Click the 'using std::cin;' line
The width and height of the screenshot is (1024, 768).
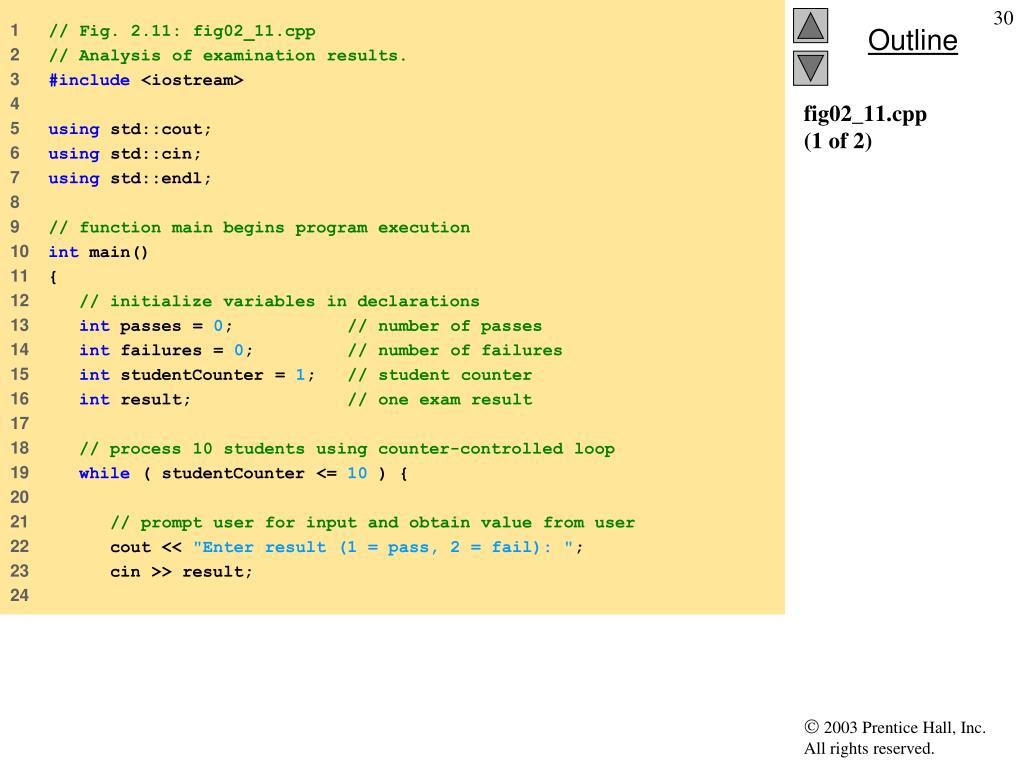pyautogui.click(x=125, y=154)
